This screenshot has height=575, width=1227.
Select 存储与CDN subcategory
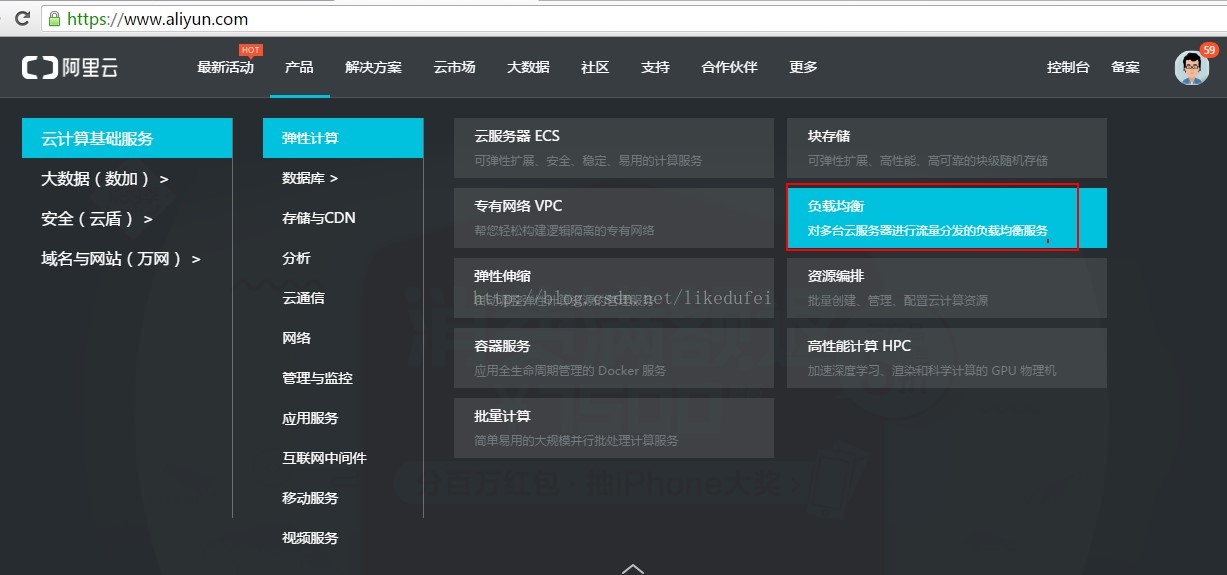(x=319, y=218)
